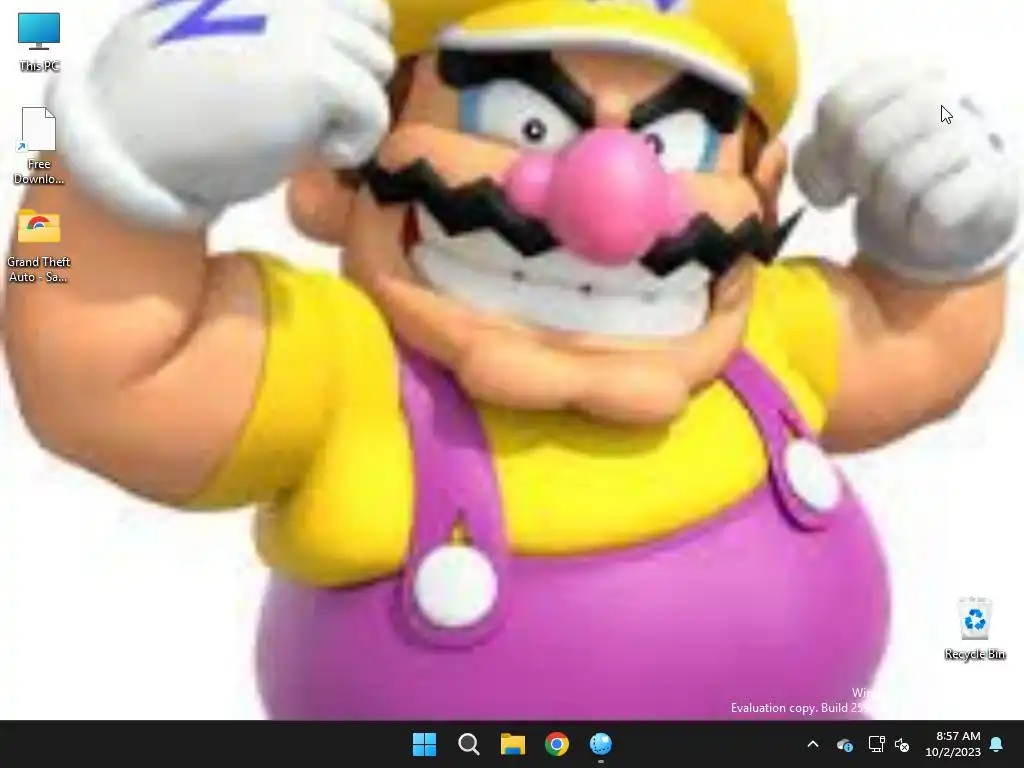Select the Free Download shortcut icon

coord(38,129)
